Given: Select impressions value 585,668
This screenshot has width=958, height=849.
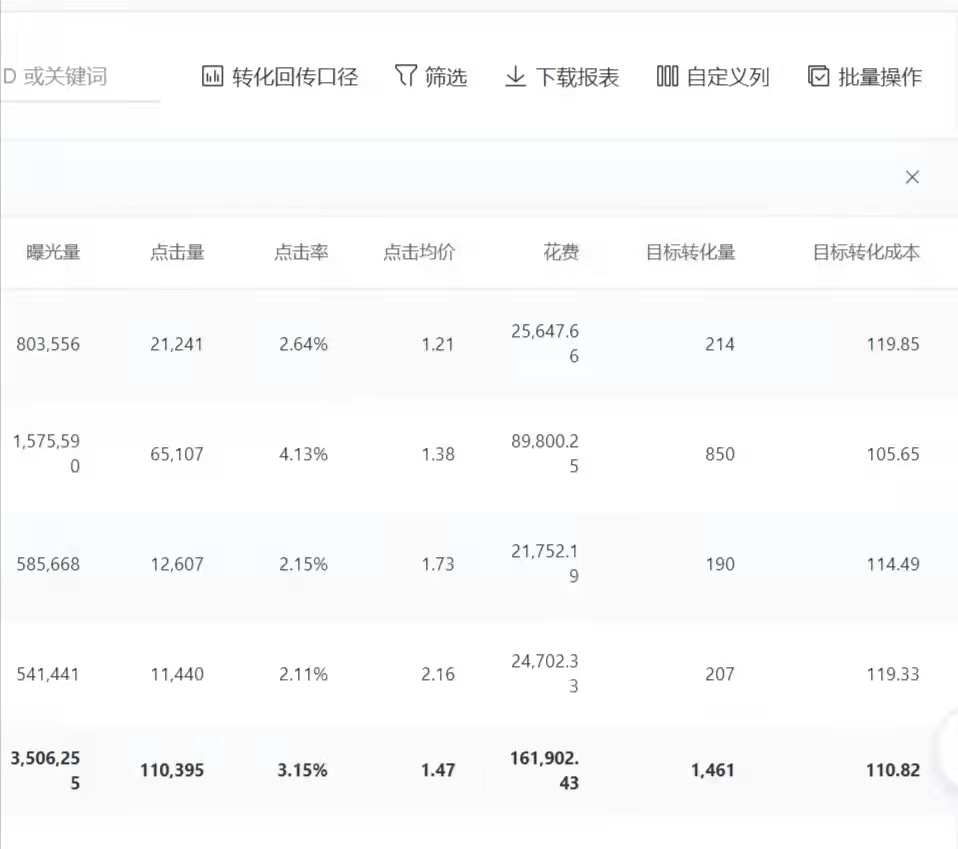Looking at the screenshot, I should [x=48, y=564].
